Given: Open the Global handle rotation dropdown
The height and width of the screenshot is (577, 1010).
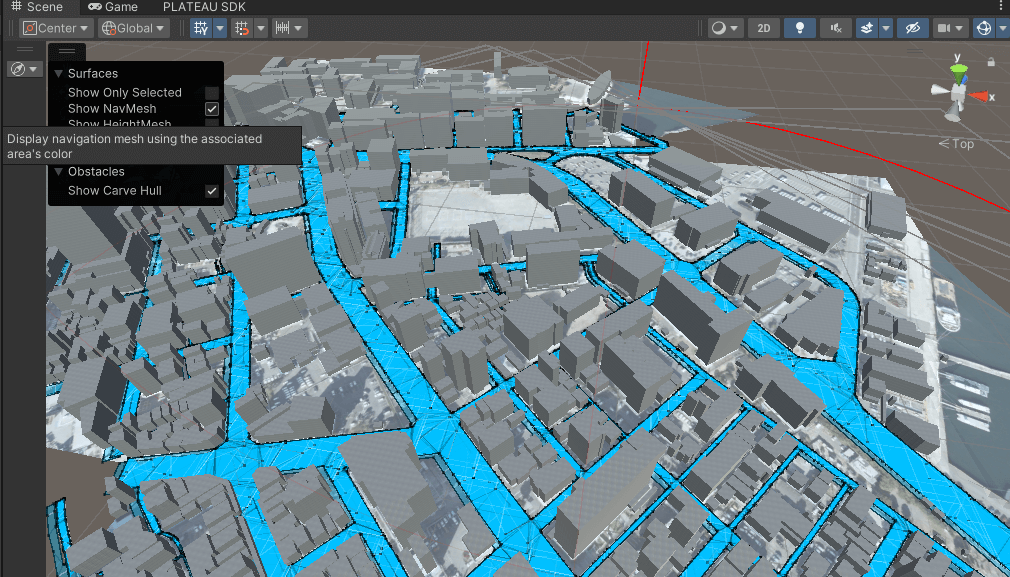Looking at the screenshot, I should (134, 28).
